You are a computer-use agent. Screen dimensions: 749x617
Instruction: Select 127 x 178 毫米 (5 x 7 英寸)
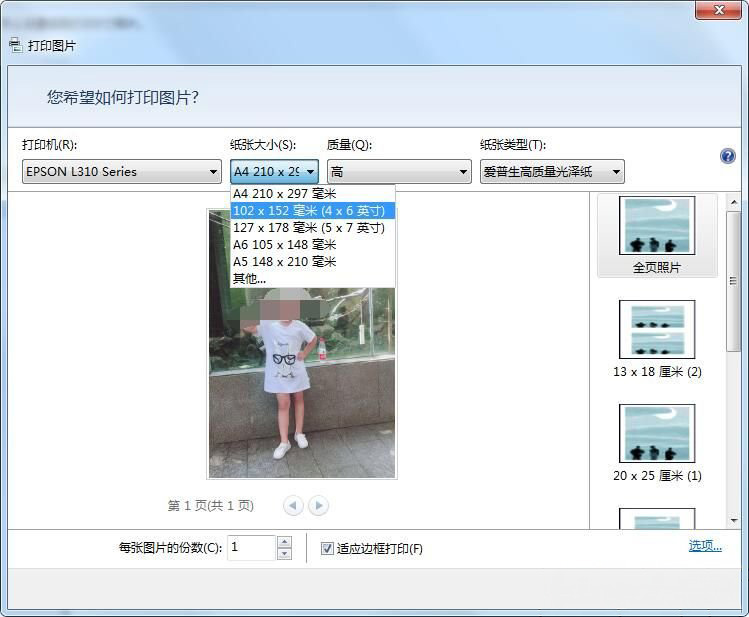313,228
